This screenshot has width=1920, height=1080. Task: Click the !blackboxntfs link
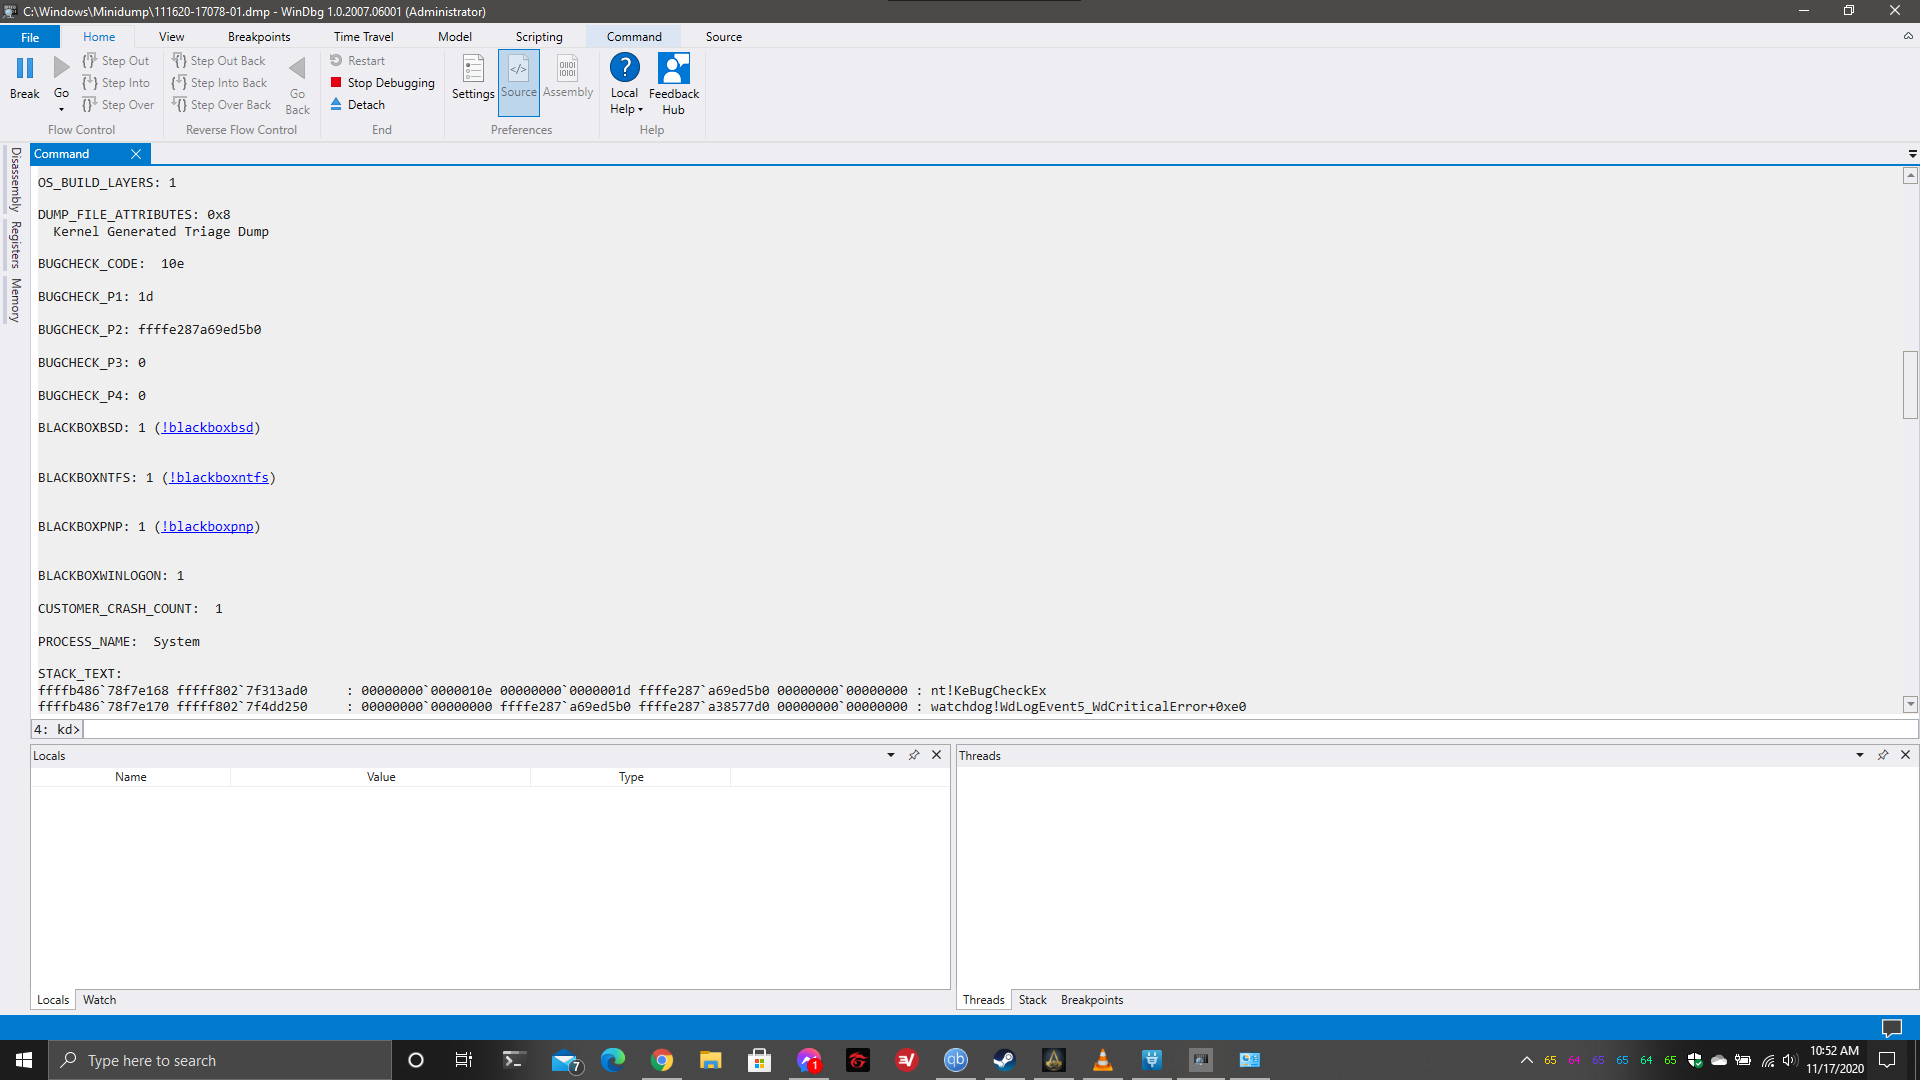219,478
